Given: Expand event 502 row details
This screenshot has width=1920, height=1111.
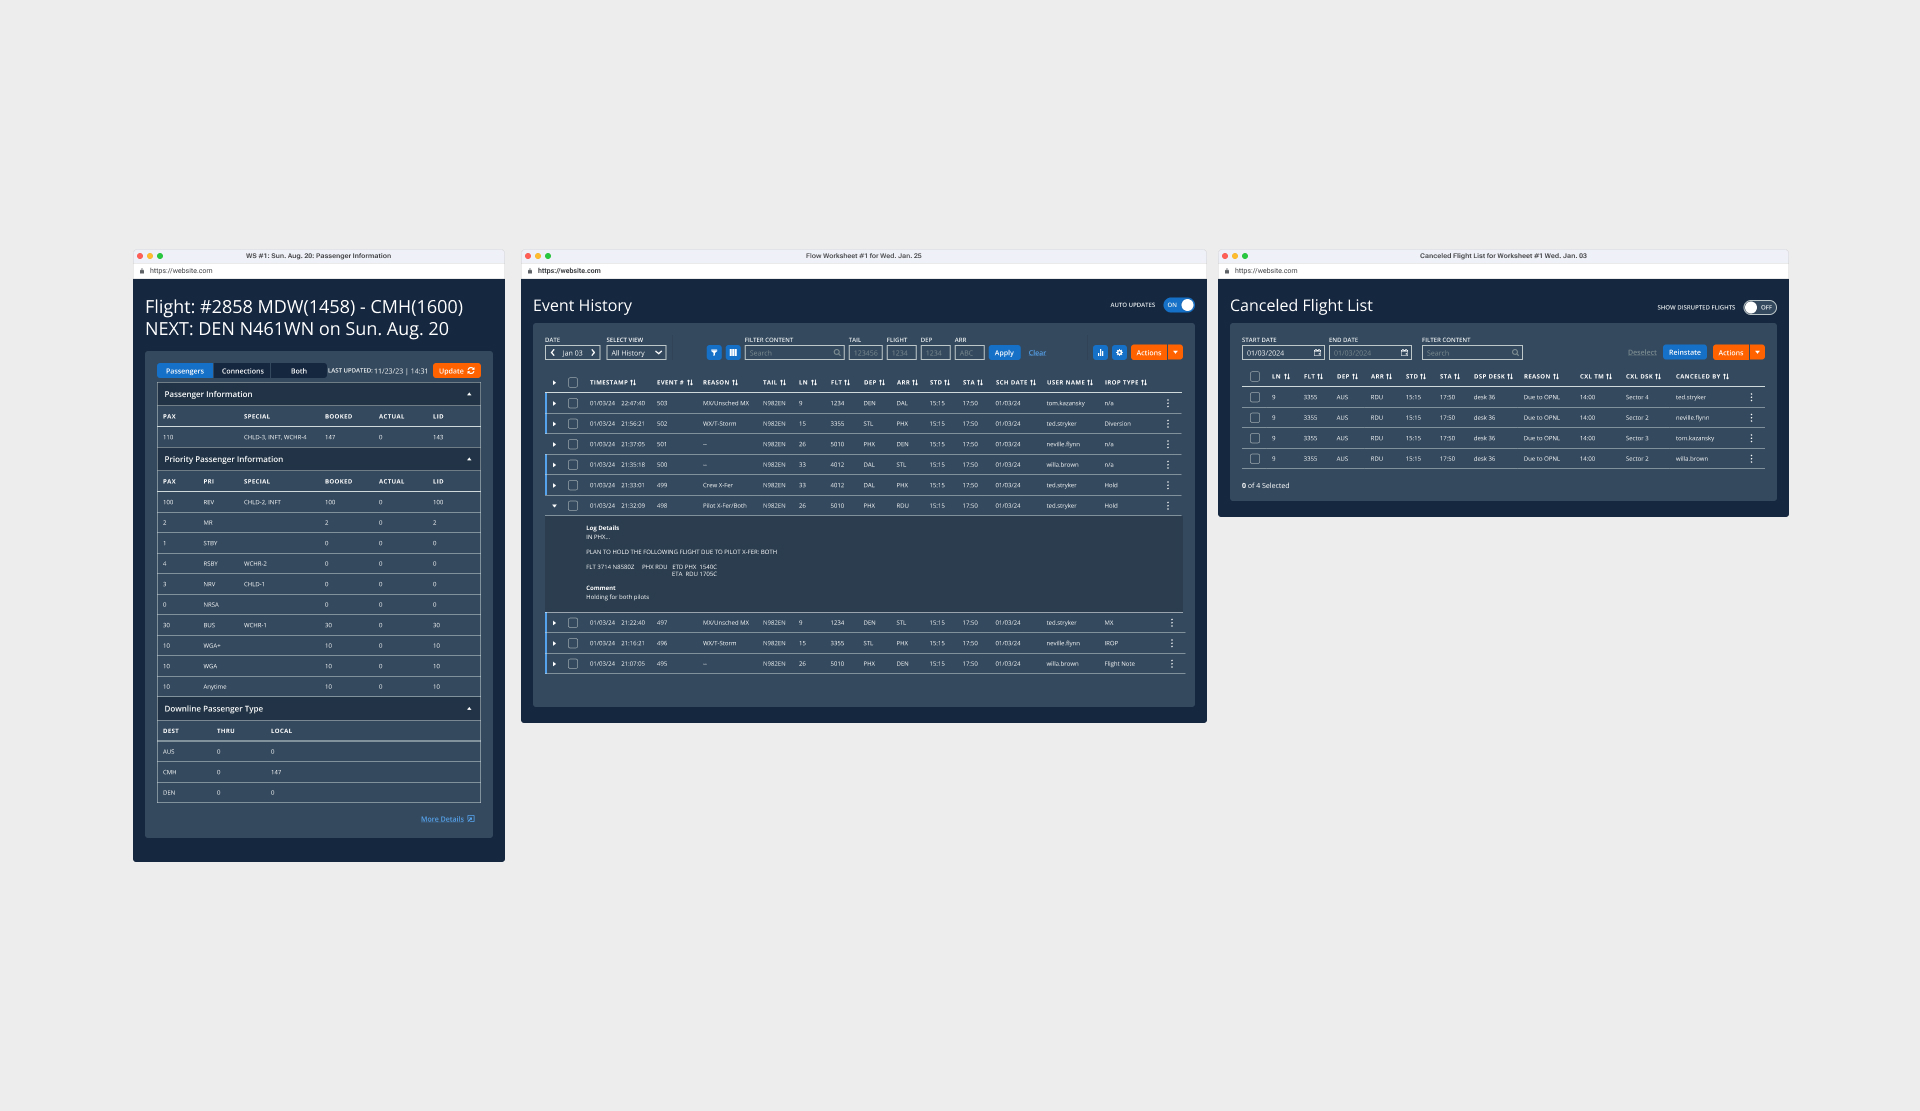Looking at the screenshot, I should (x=554, y=424).
